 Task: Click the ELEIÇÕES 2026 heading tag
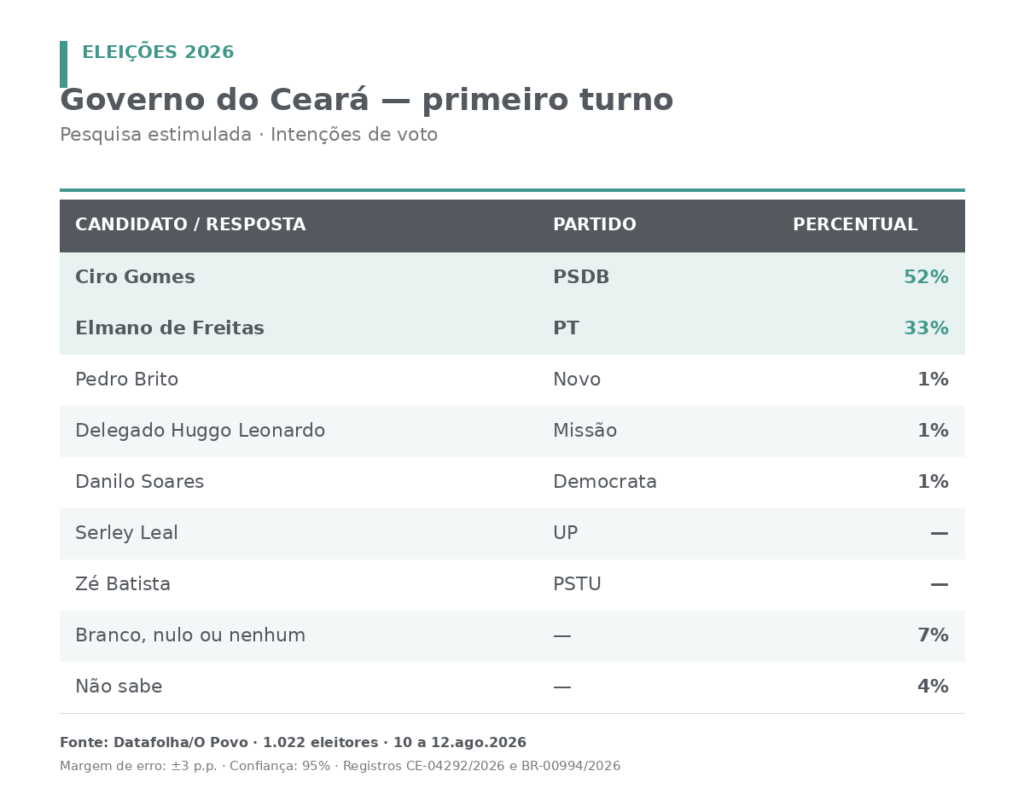(x=158, y=52)
